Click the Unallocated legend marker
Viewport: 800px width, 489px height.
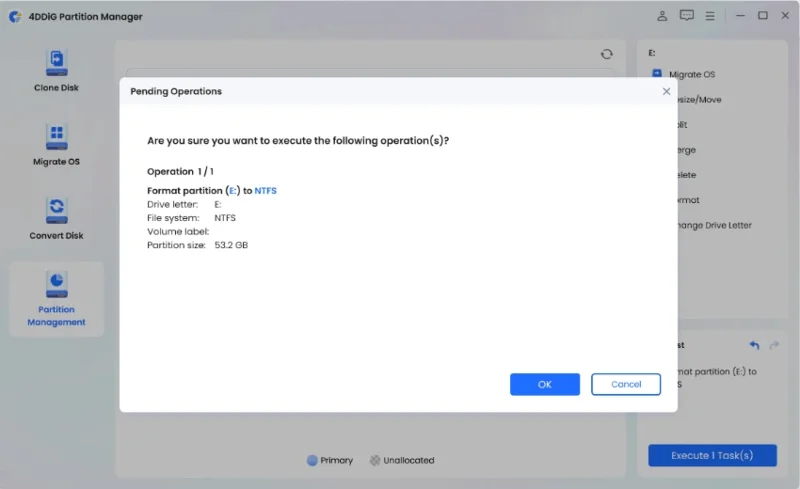click(x=375, y=460)
